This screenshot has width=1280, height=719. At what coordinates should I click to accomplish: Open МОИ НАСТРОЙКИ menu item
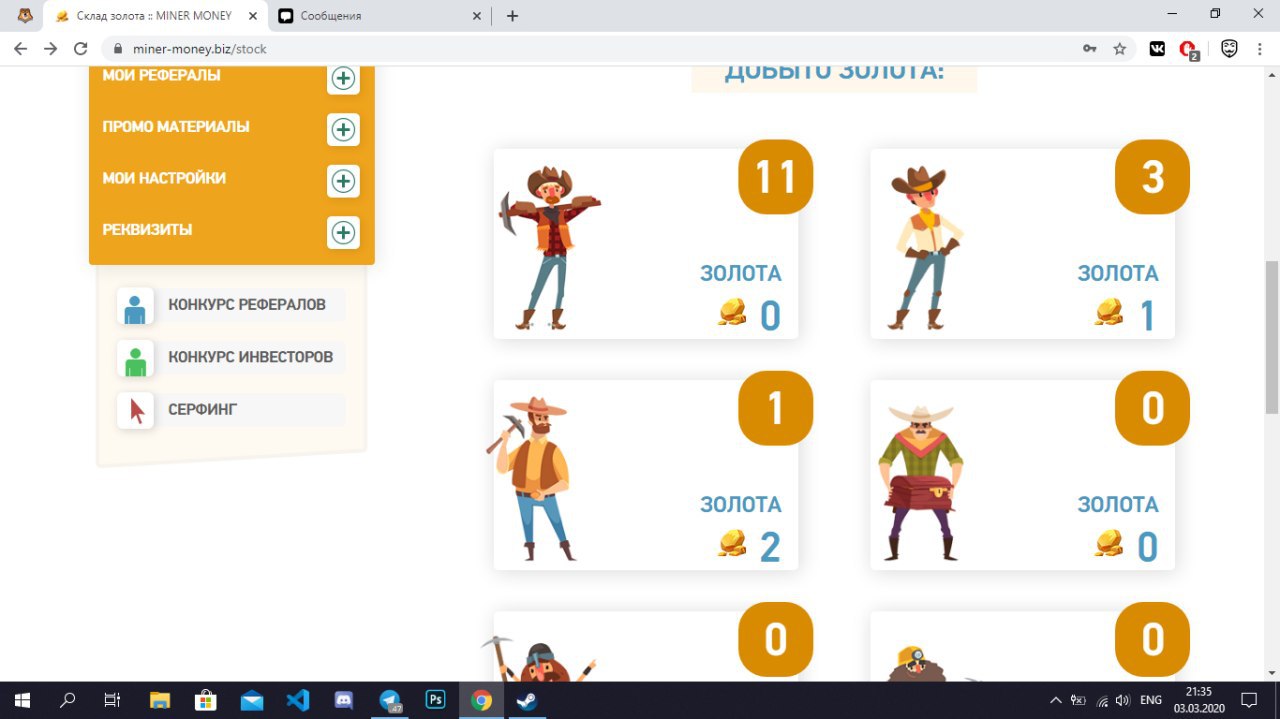click(x=164, y=178)
